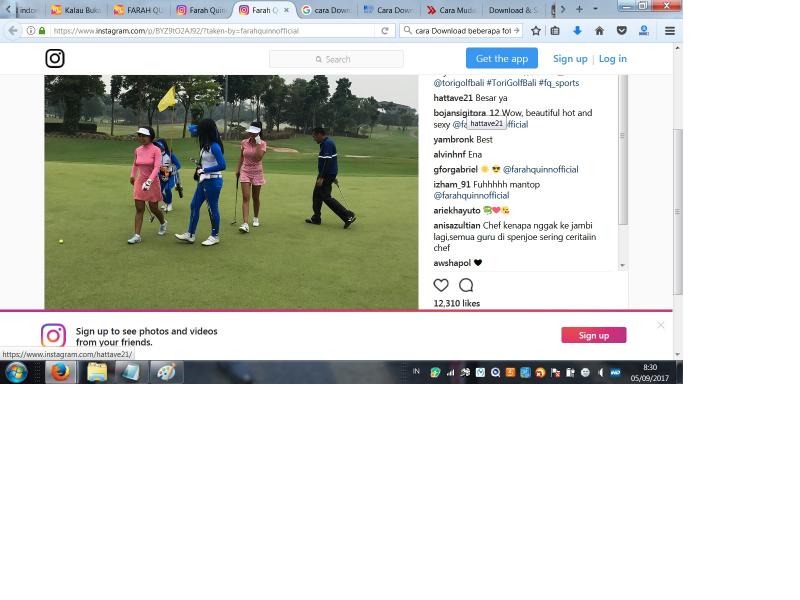Switch to FARAH QU tab

pyautogui.click(x=138, y=10)
